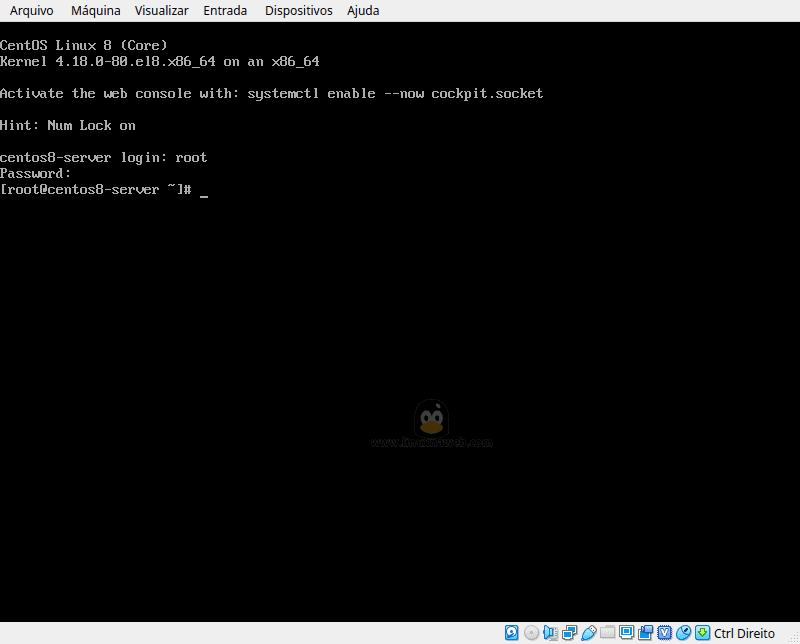Click the network adapters status icon
Image resolution: width=800 pixels, height=644 pixels.
[x=569, y=633]
